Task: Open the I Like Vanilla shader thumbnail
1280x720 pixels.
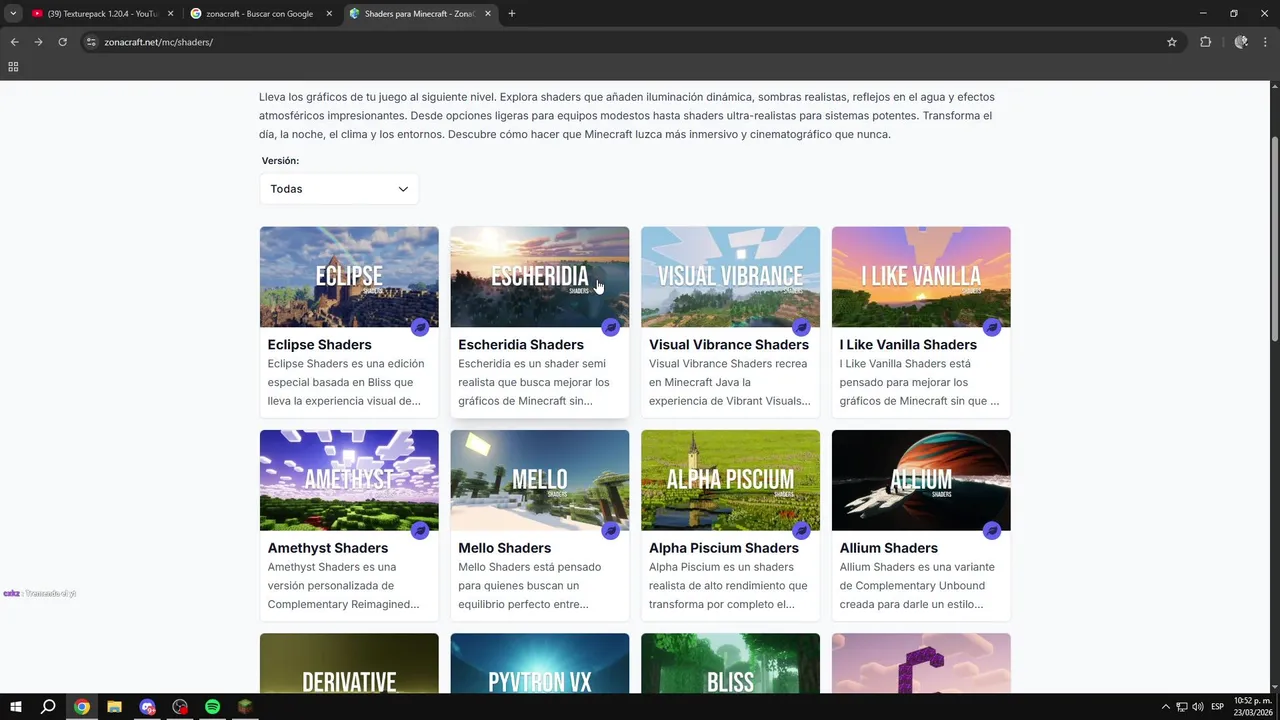Action: pos(921,277)
